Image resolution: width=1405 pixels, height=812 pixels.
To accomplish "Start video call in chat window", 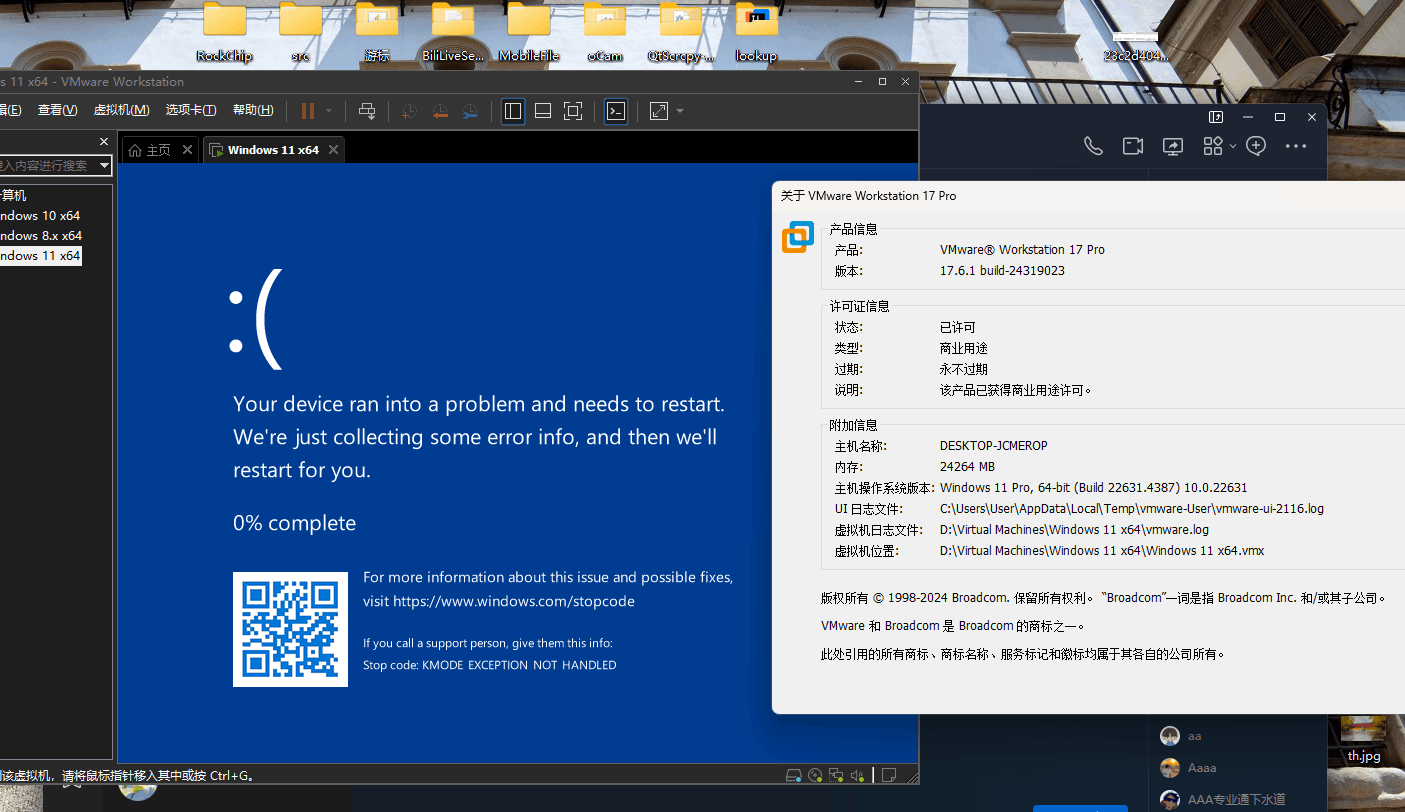I will point(1133,146).
